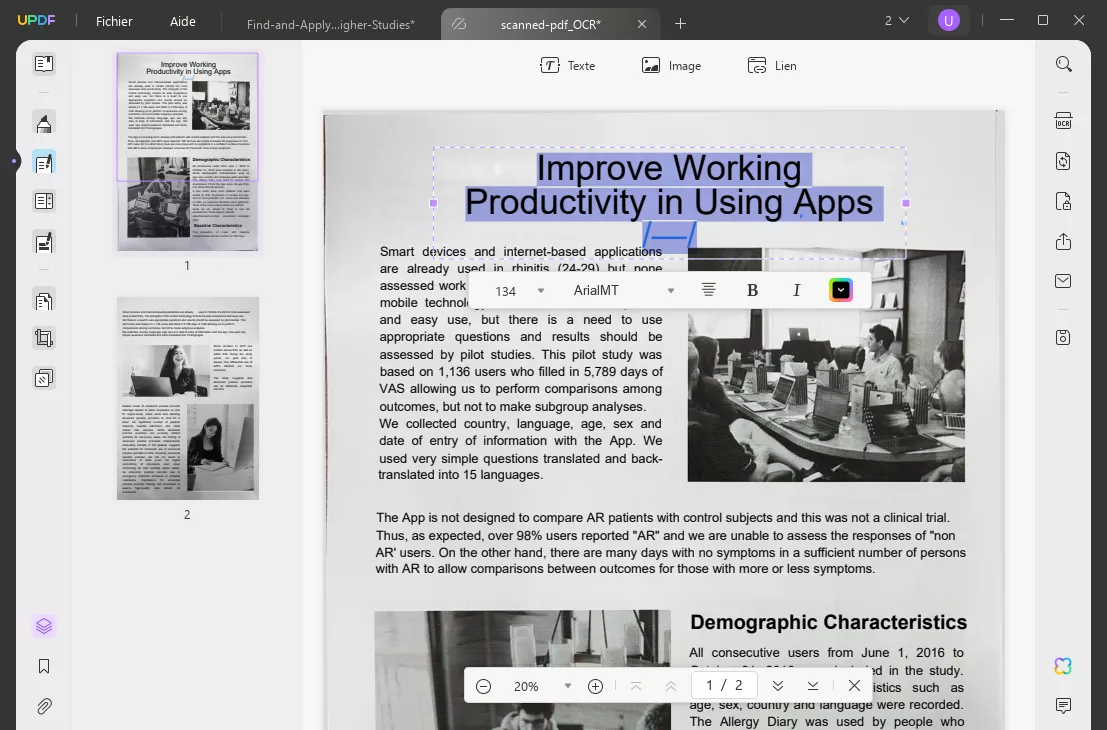Image resolution: width=1107 pixels, height=730 pixels.
Task: Zoom in with the plus button
Action: click(x=595, y=686)
